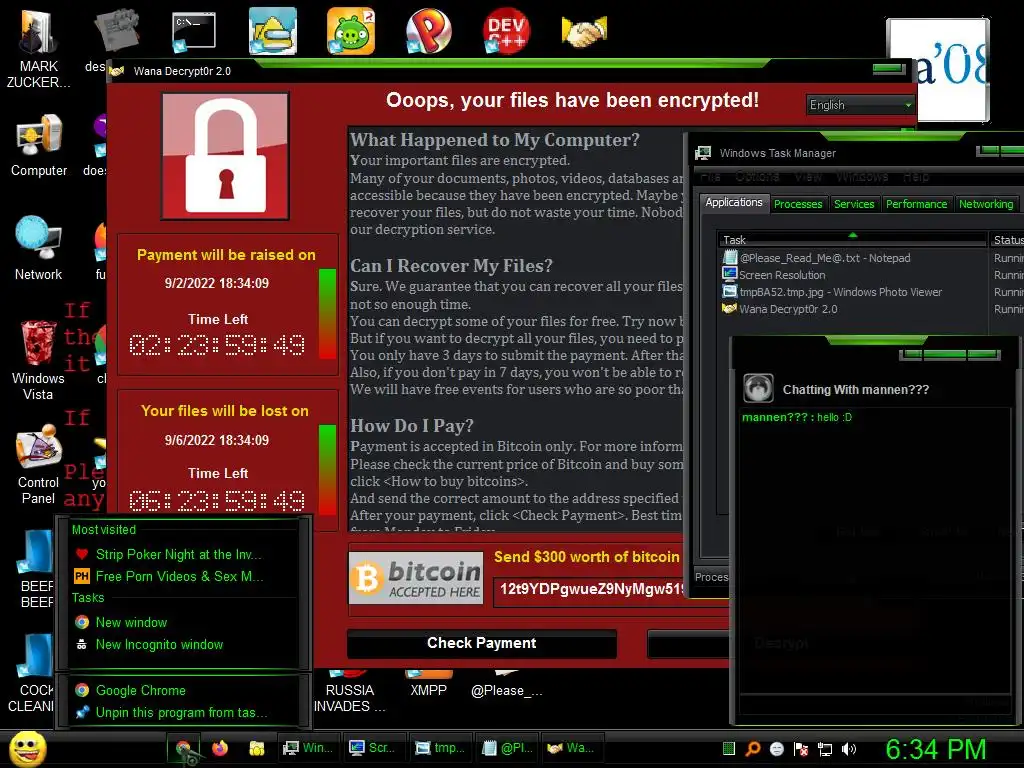Click the padlock image in Wana Decrypt0r
Screen dimensions: 1024x768
[226, 155]
